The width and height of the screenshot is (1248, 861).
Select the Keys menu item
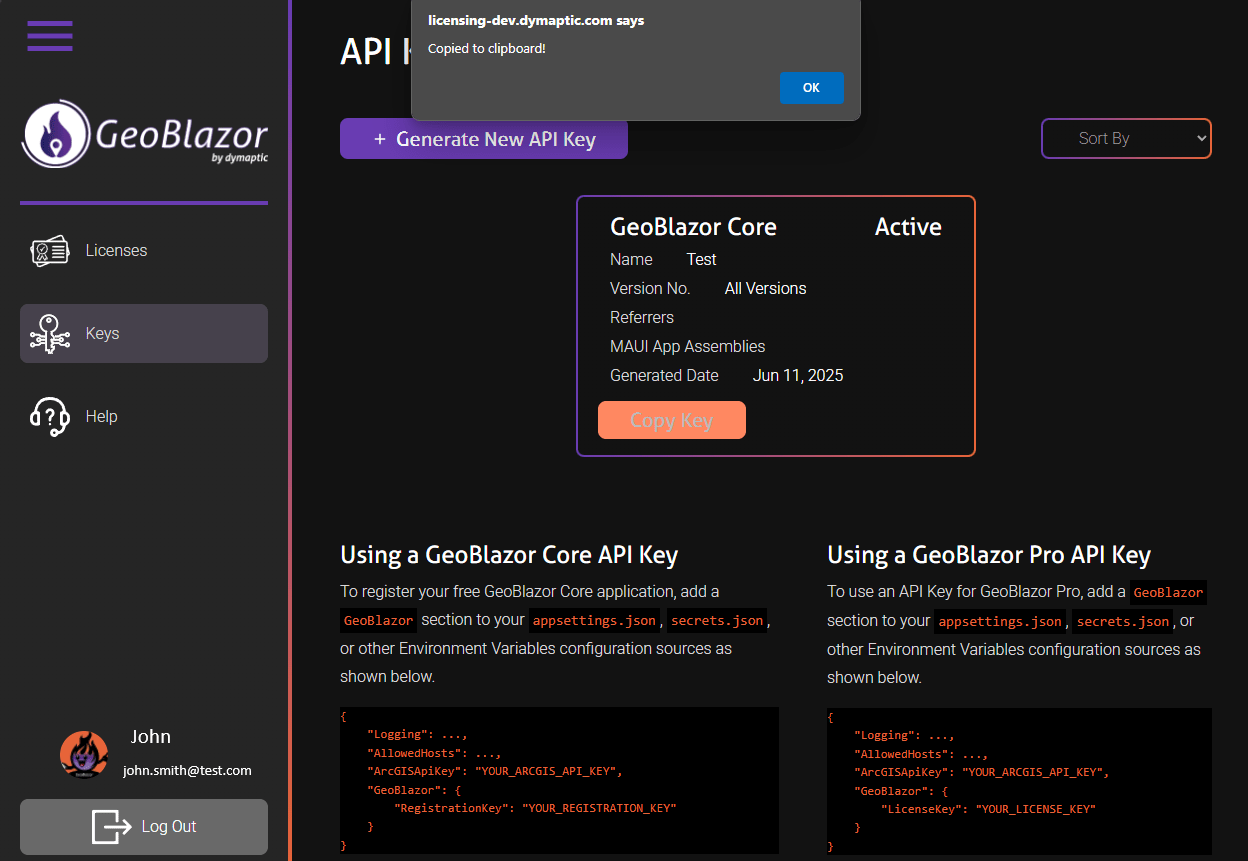(144, 334)
